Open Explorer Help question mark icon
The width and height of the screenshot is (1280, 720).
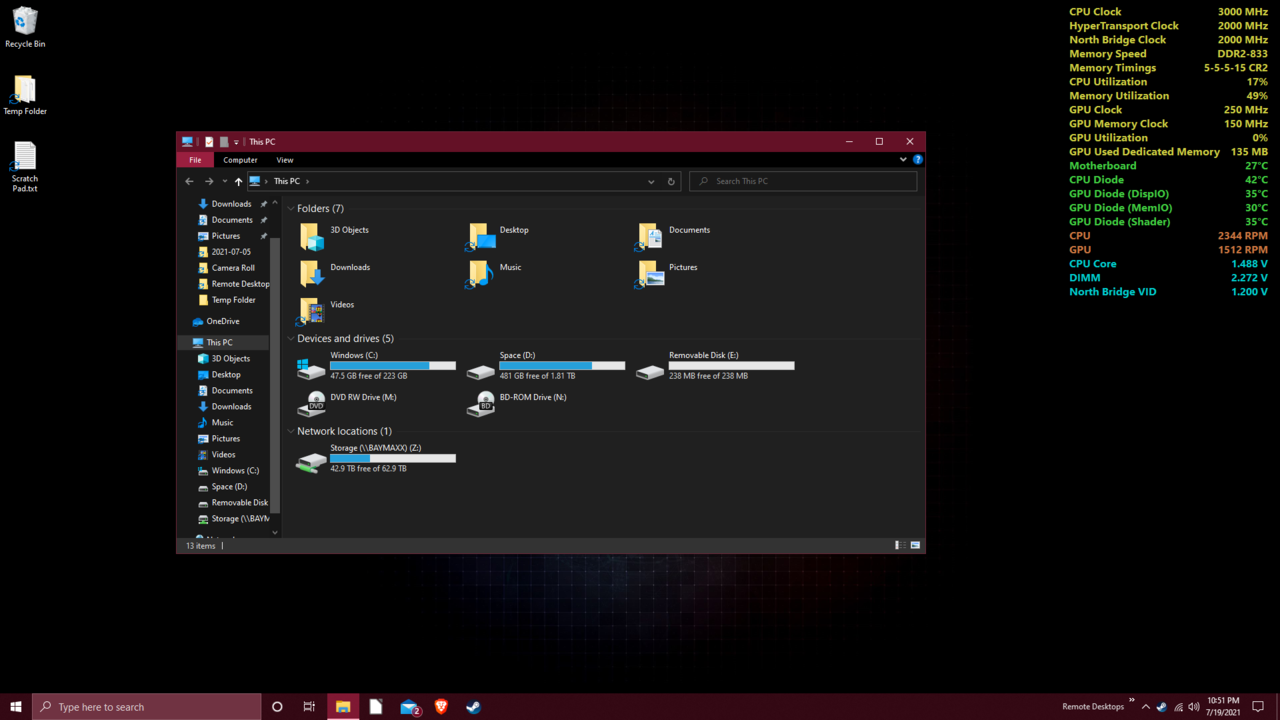(x=917, y=160)
